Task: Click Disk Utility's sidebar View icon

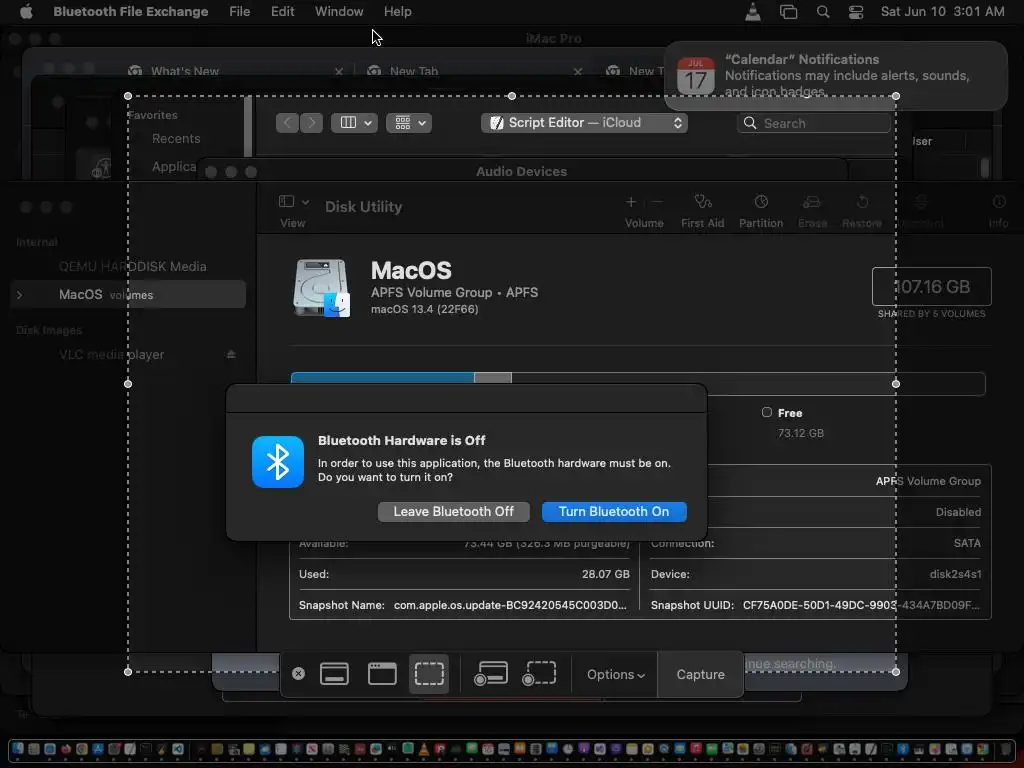Action: [286, 201]
